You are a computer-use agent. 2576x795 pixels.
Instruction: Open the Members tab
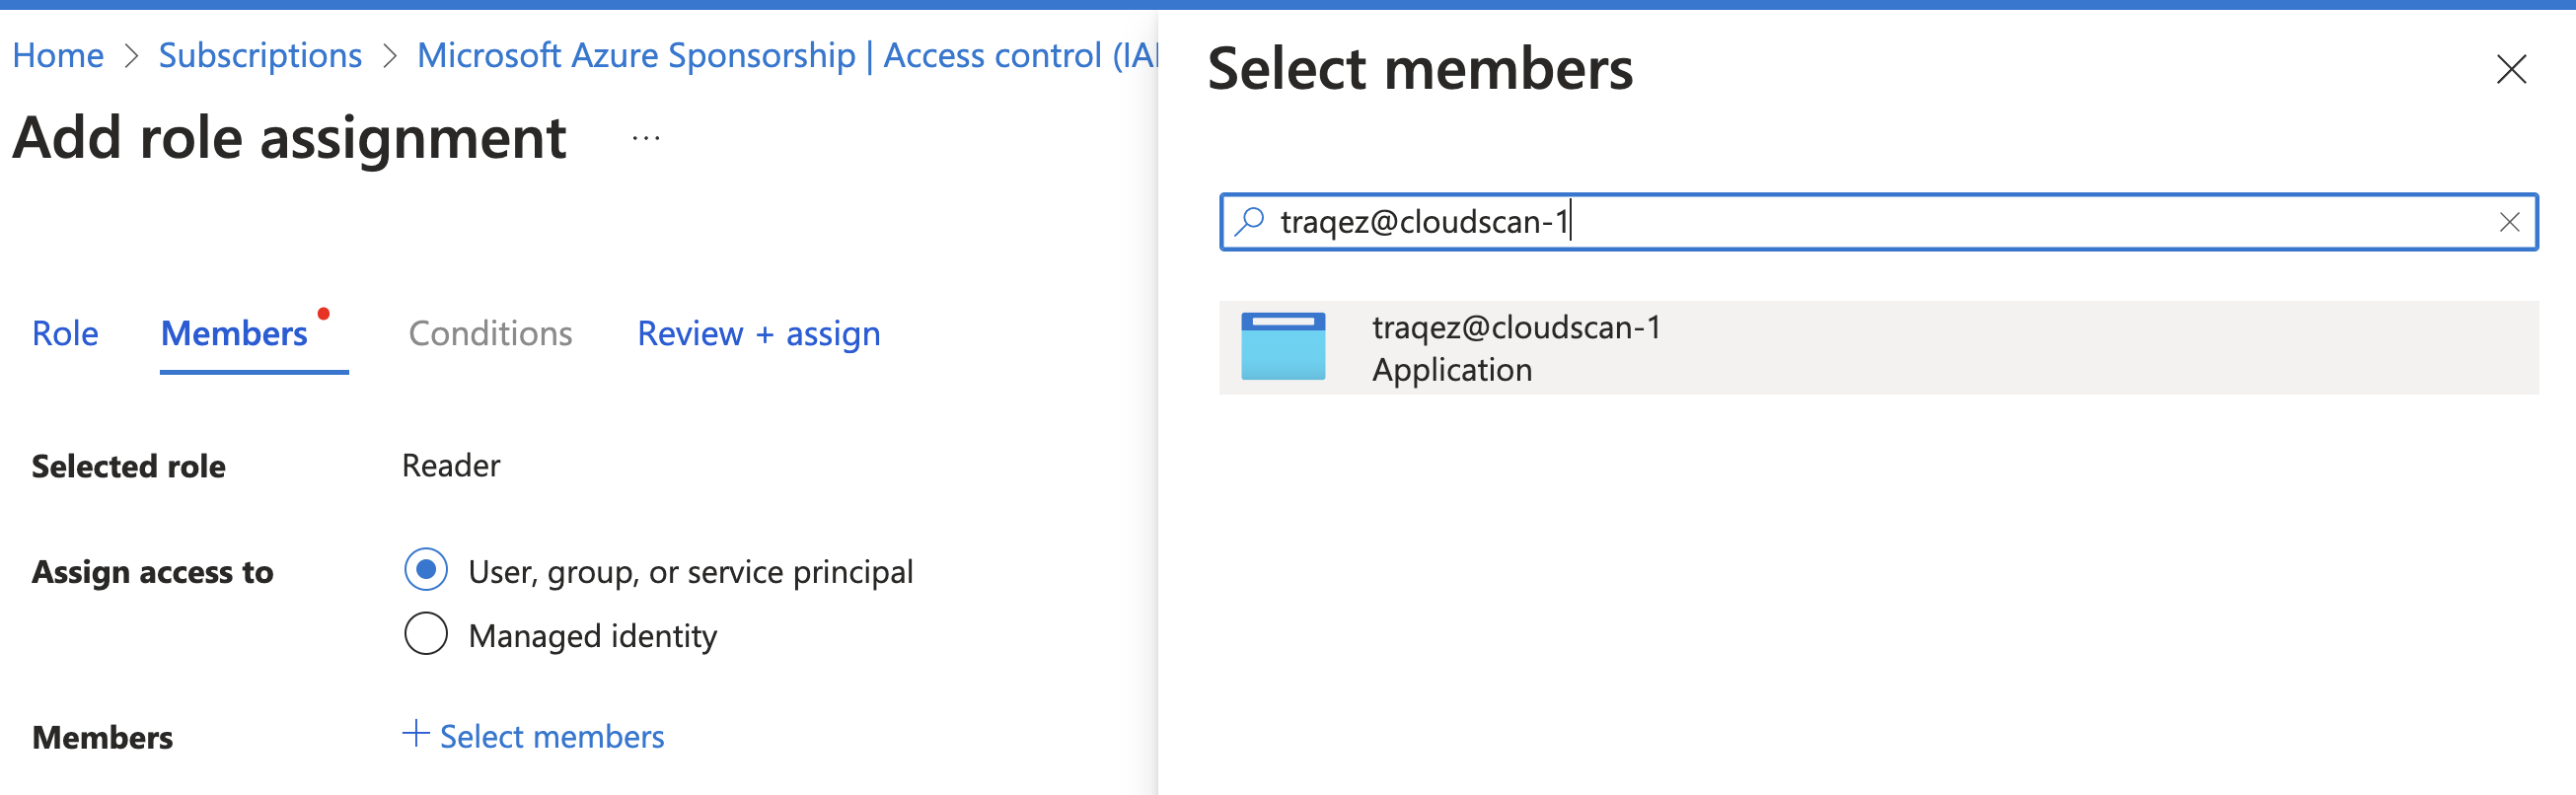[234, 334]
